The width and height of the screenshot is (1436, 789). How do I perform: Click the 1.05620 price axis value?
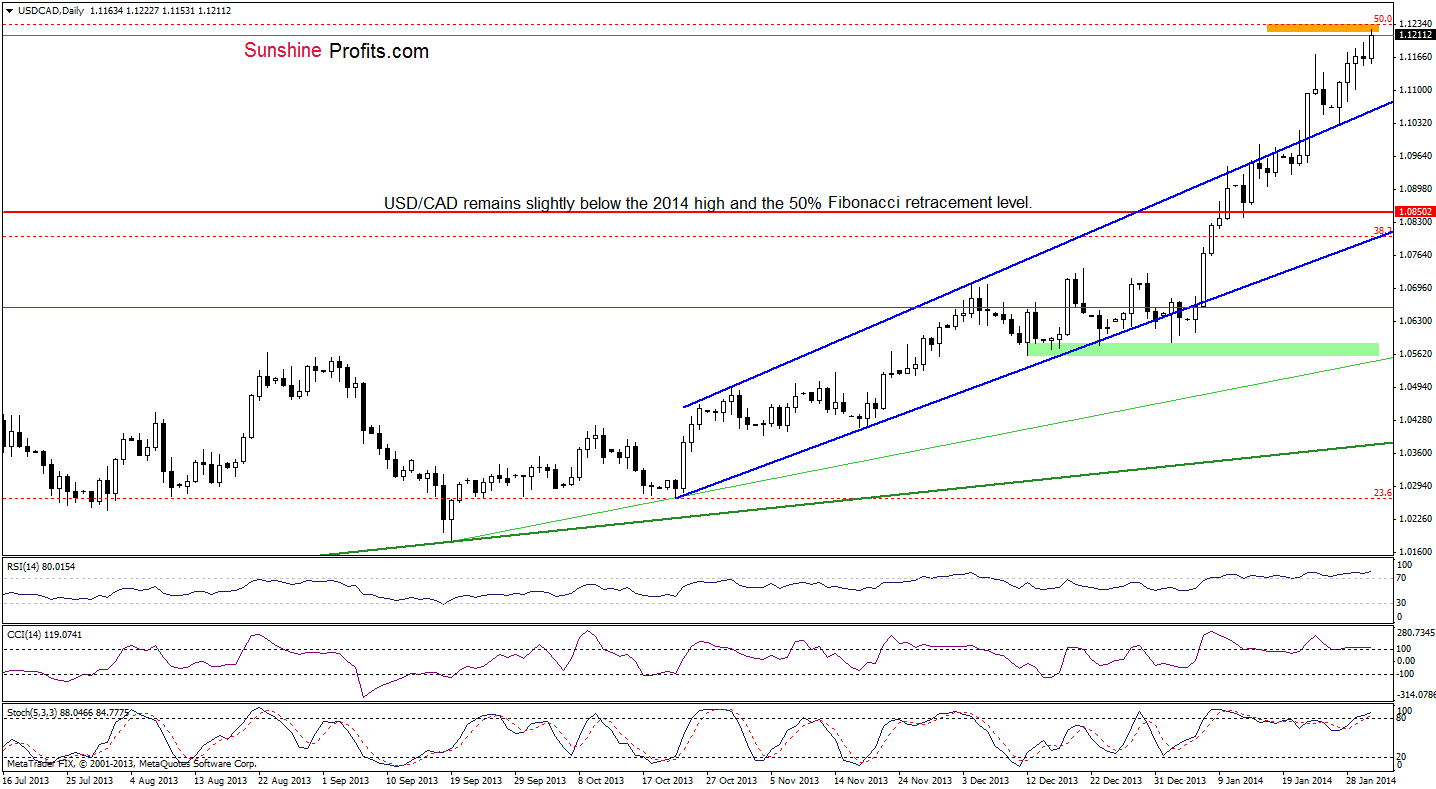pyautogui.click(x=1415, y=354)
